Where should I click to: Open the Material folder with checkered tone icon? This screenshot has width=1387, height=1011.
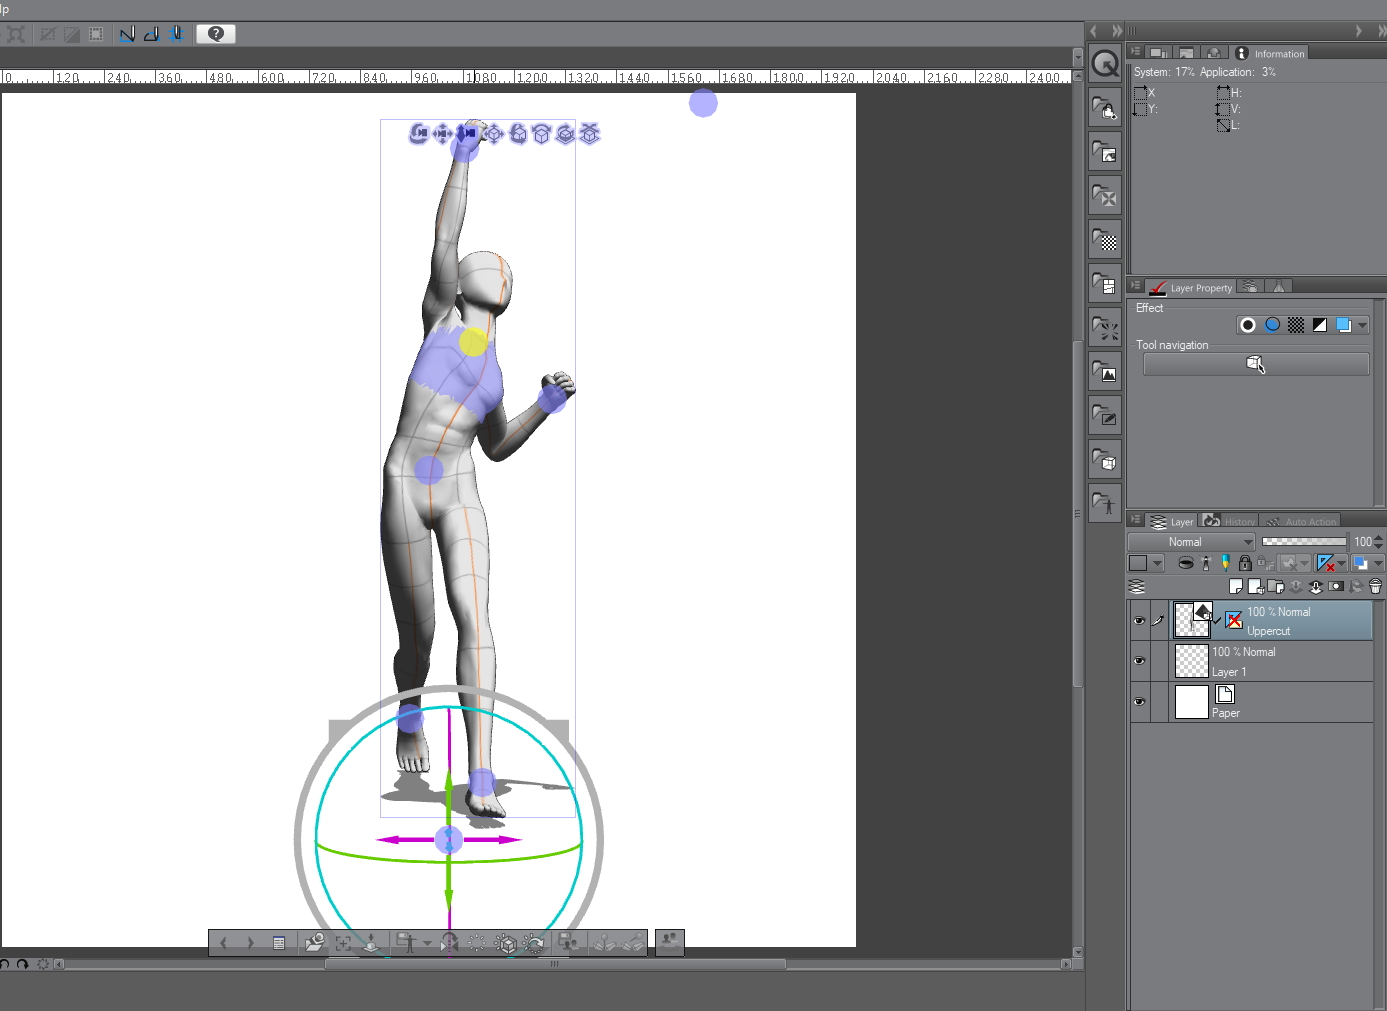(x=1105, y=240)
